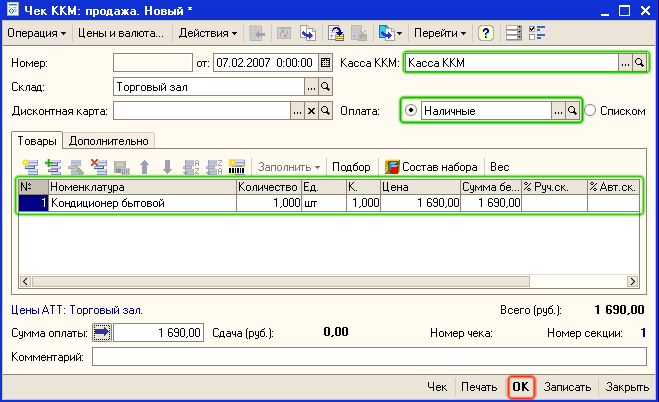
Task: Click ellipsis button for Дисконтная карта
Action: point(297,111)
